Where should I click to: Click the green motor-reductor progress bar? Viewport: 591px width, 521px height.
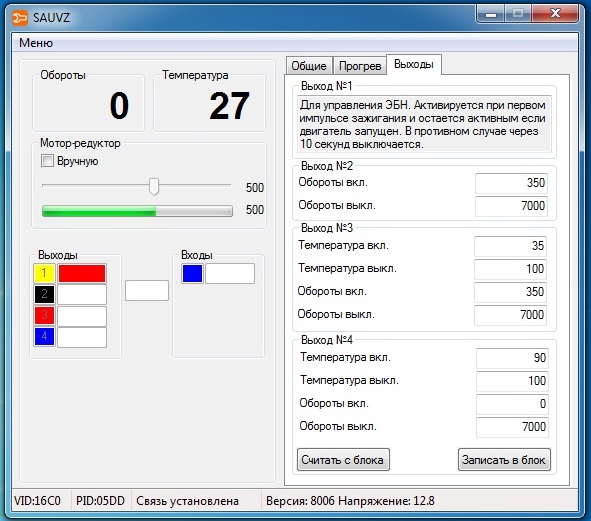coord(137,211)
